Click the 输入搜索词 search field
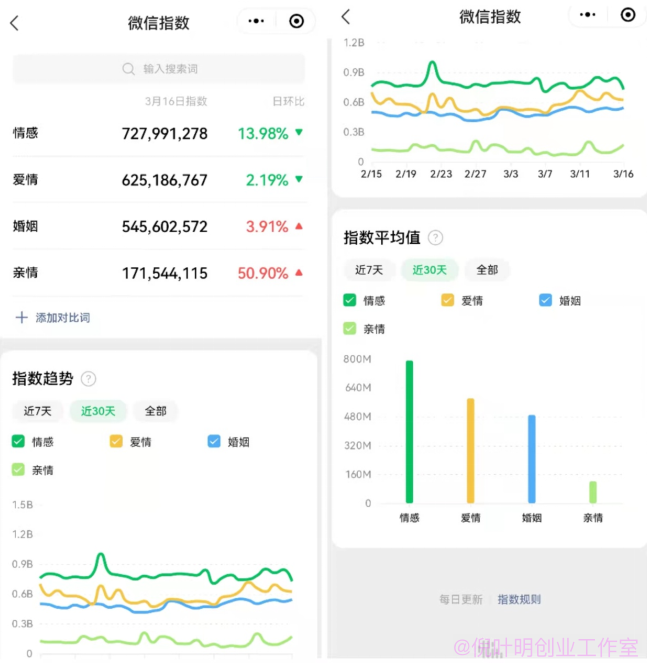Viewport: 647px width, 663px height. click(x=159, y=68)
